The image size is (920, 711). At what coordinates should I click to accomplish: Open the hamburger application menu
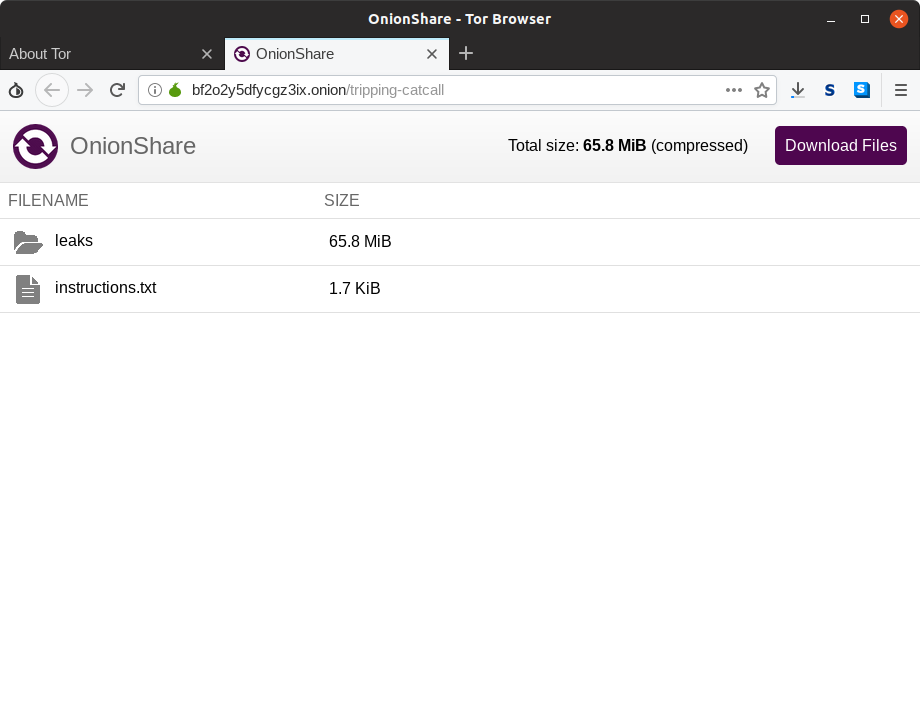[x=901, y=90]
